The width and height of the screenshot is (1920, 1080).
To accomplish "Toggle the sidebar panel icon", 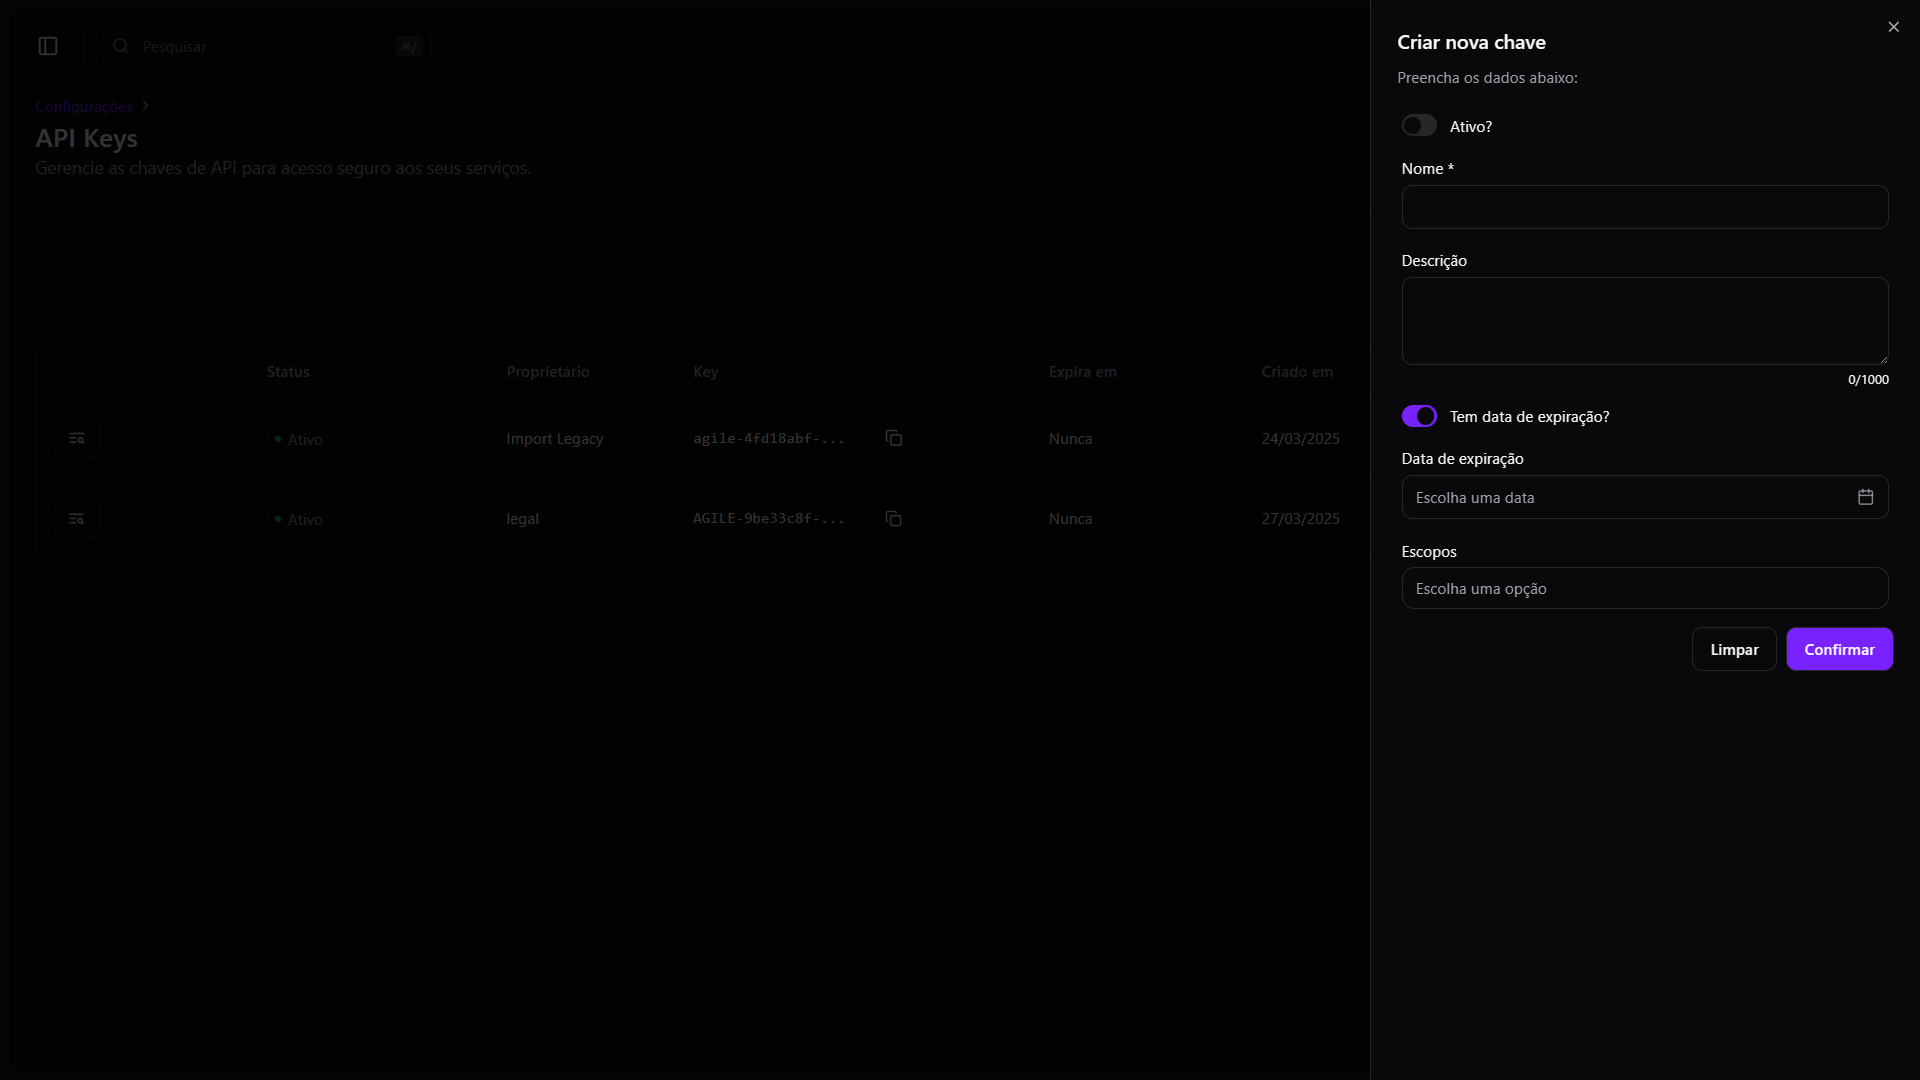I will [x=48, y=46].
